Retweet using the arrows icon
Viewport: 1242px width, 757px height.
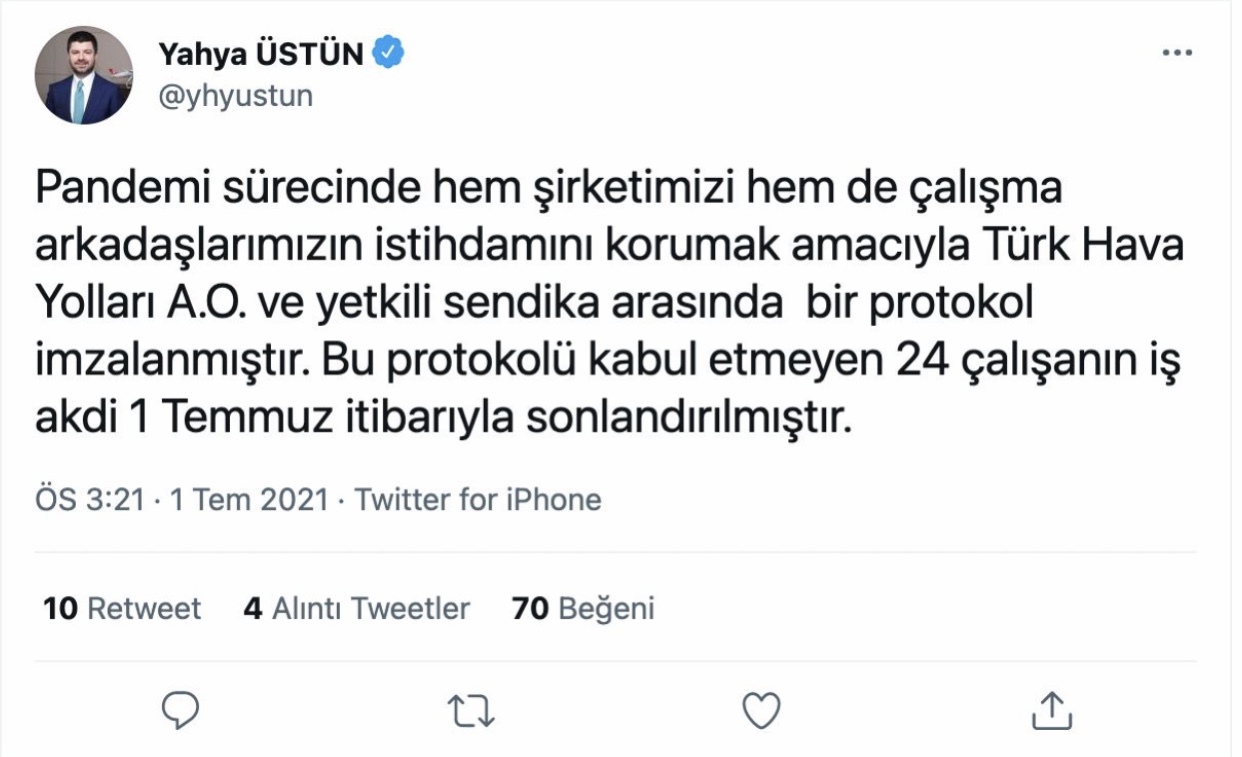473,711
